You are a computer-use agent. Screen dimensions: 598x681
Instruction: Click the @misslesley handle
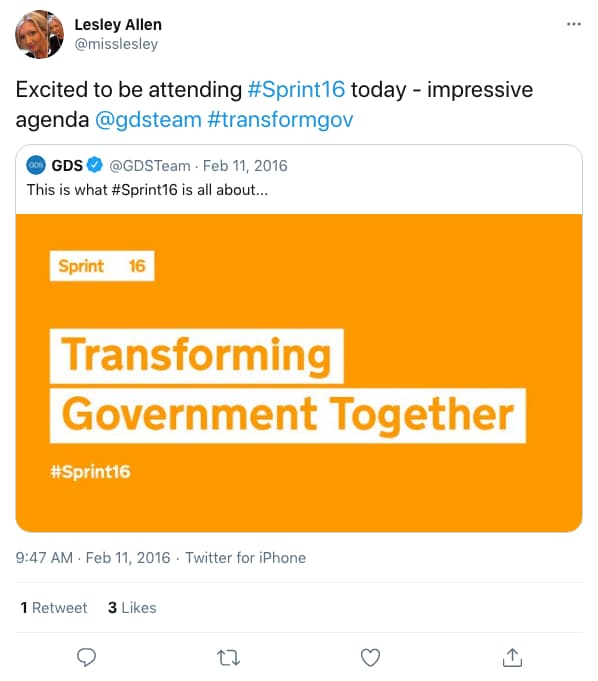116,44
